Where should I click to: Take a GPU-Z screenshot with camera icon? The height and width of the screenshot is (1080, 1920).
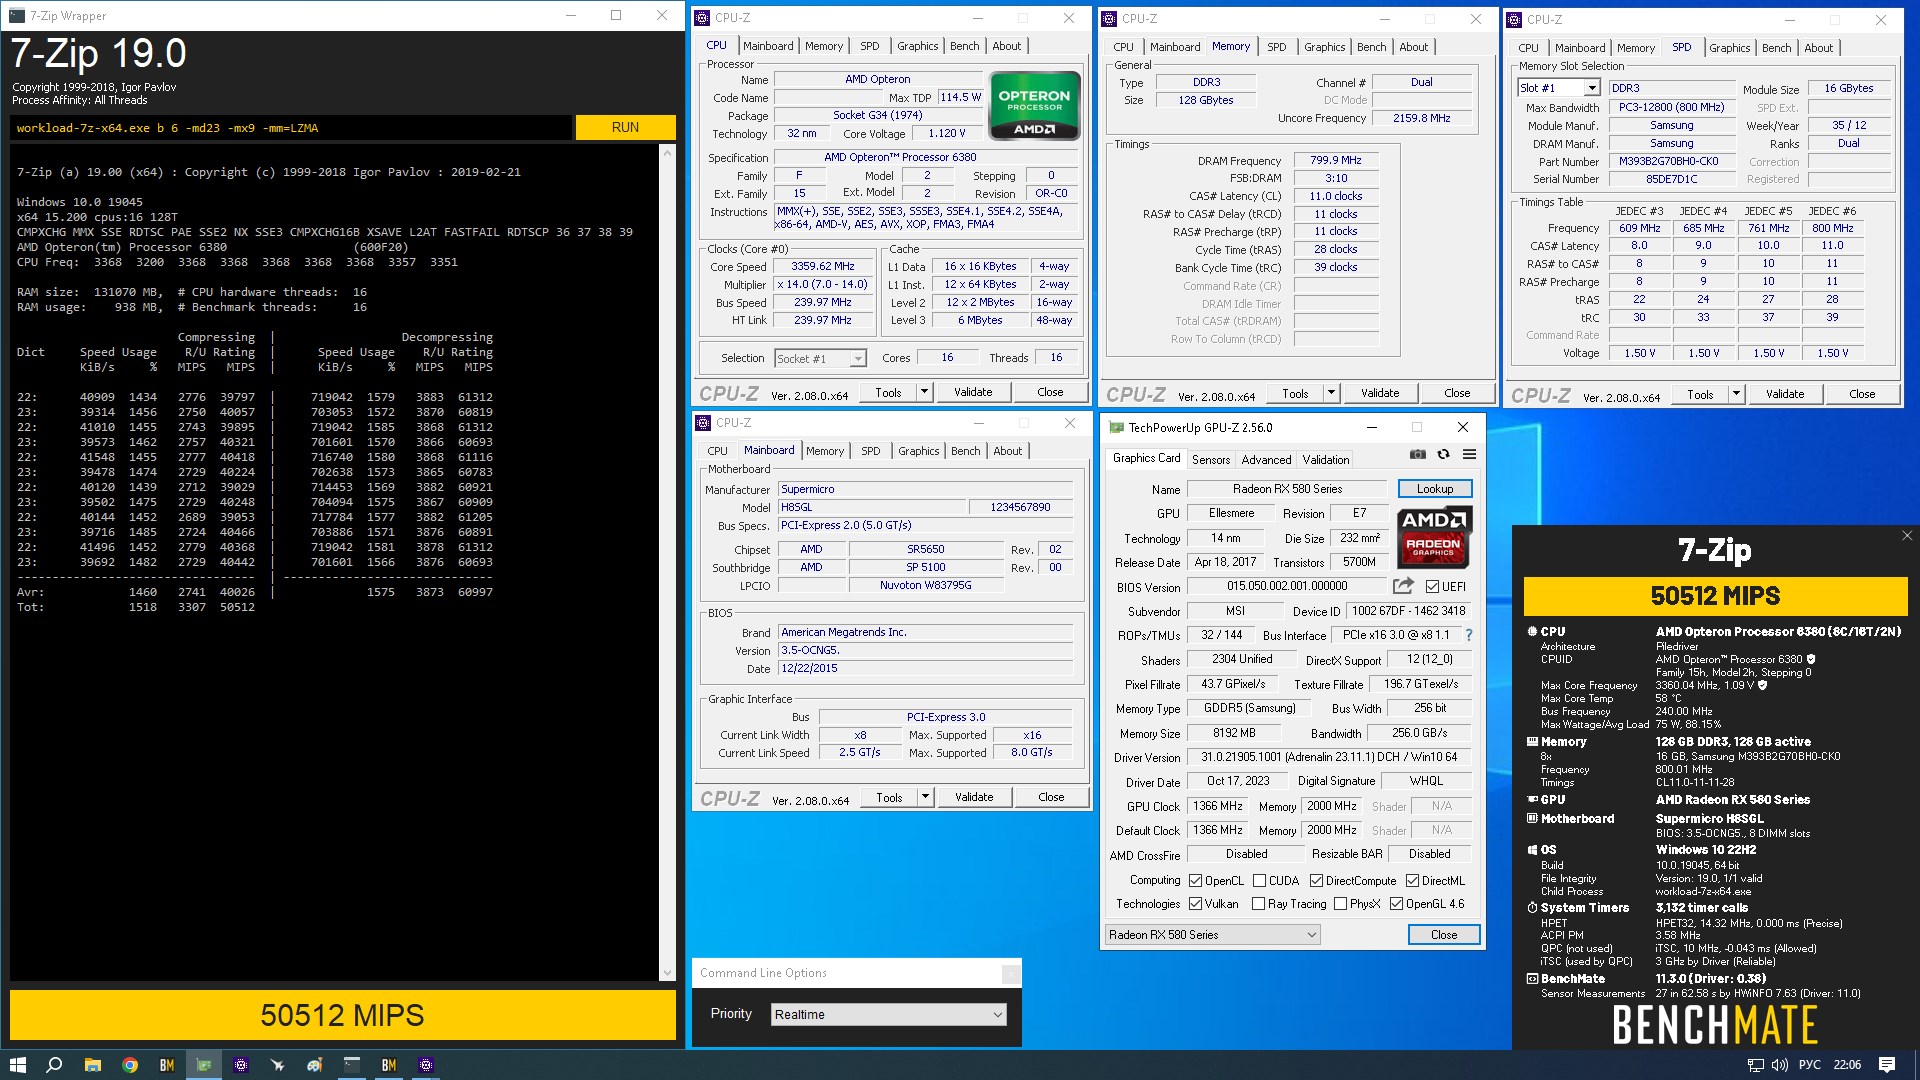[1417, 454]
